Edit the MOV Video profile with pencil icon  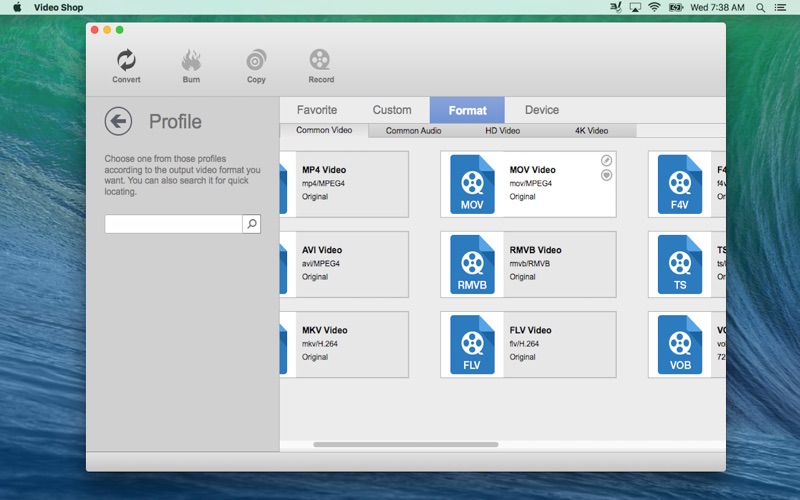[606, 161]
